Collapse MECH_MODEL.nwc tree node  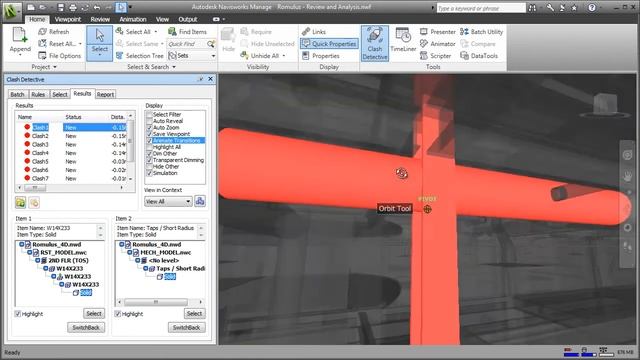tap(129, 253)
